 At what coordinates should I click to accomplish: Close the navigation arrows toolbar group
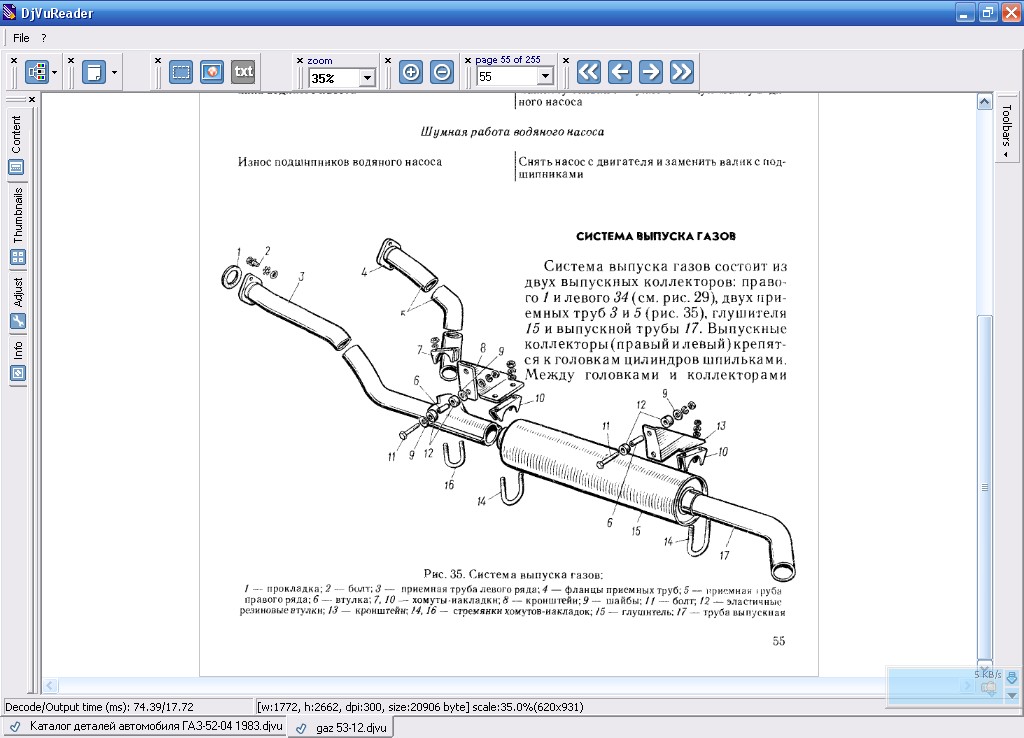pyautogui.click(x=566, y=60)
